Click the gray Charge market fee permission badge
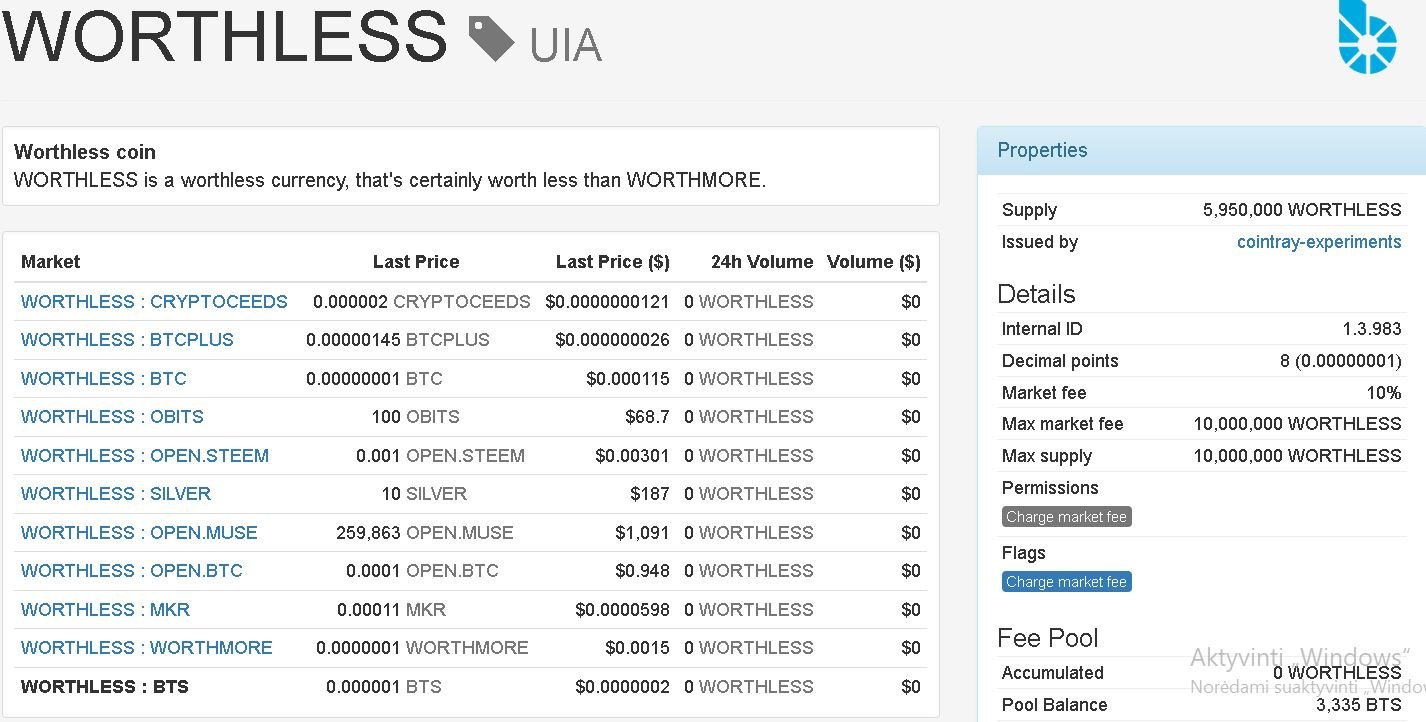The image size is (1426, 722). click(x=1067, y=517)
